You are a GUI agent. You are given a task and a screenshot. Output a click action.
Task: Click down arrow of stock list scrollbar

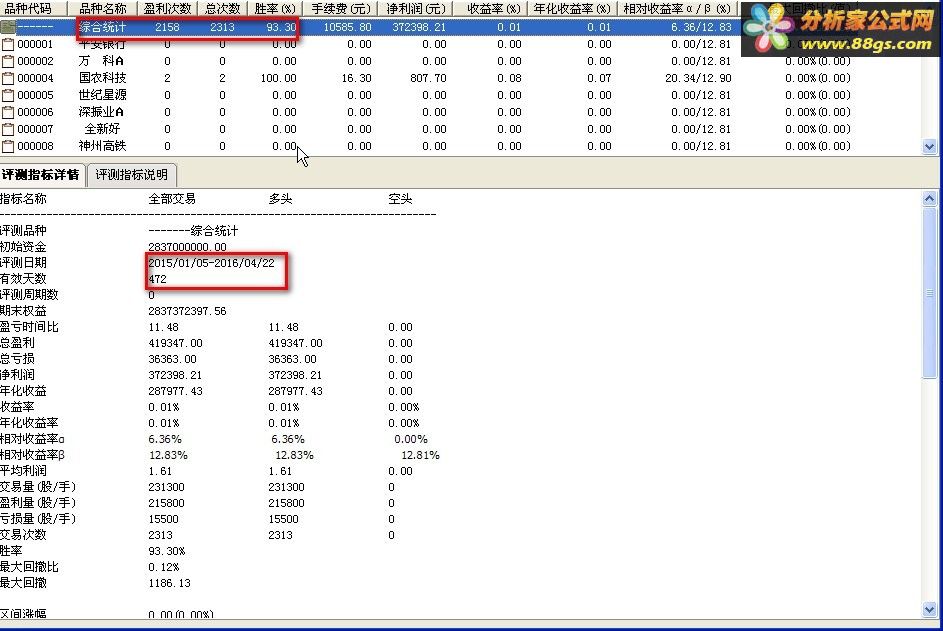(x=929, y=146)
